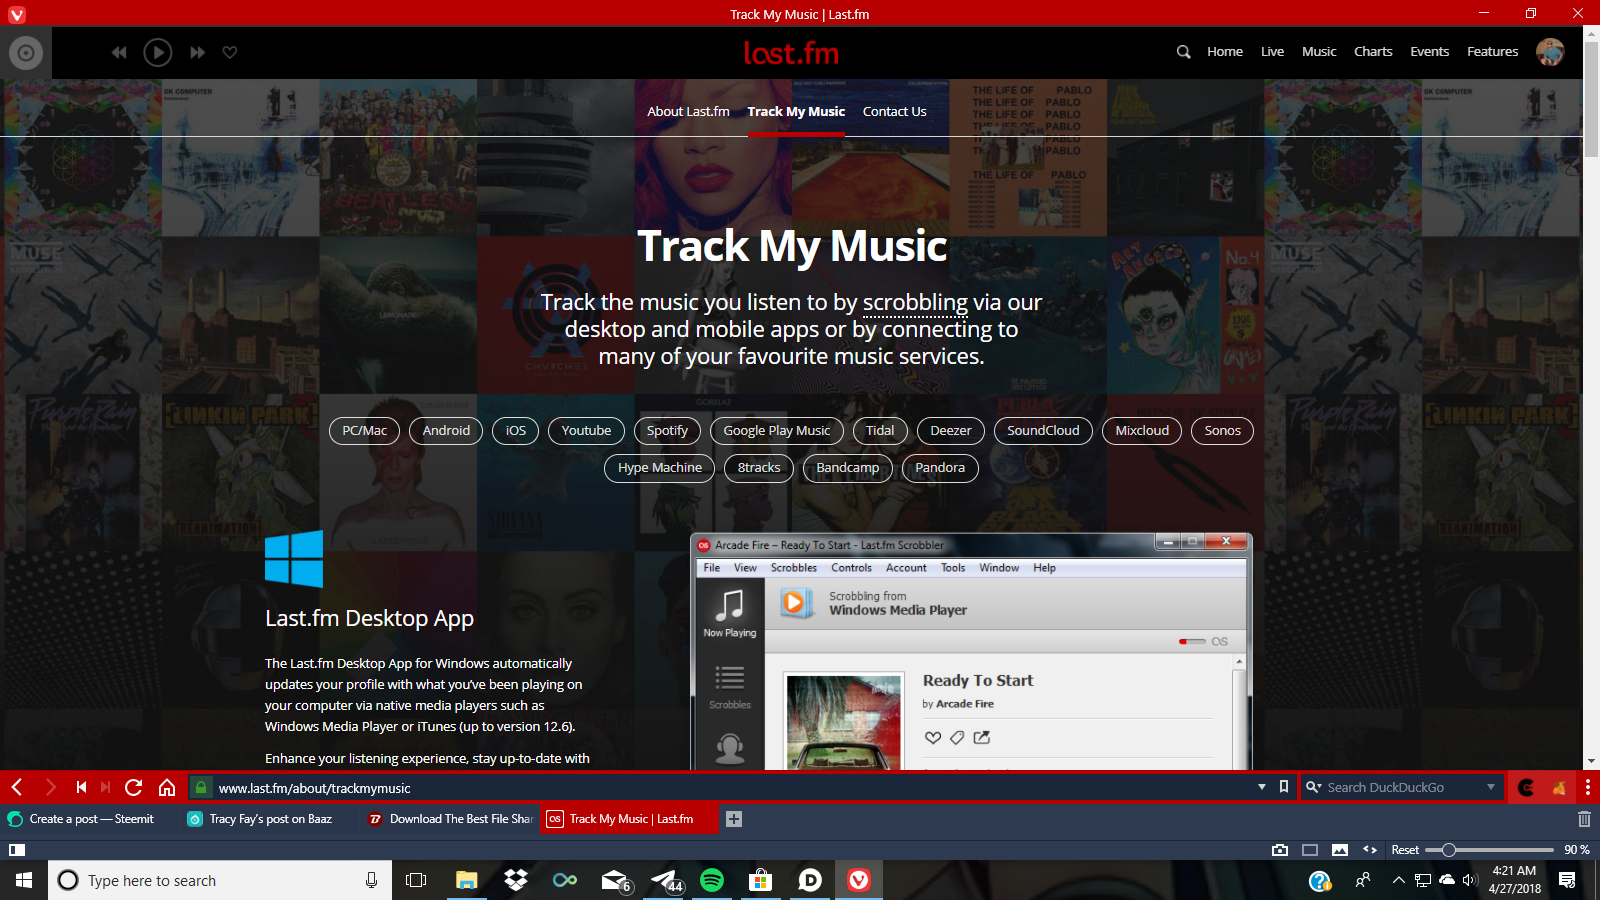Open the Vivaldi extensions three-dot menu
The height and width of the screenshot is (900, 1600).
click(x=1587, y=788)
